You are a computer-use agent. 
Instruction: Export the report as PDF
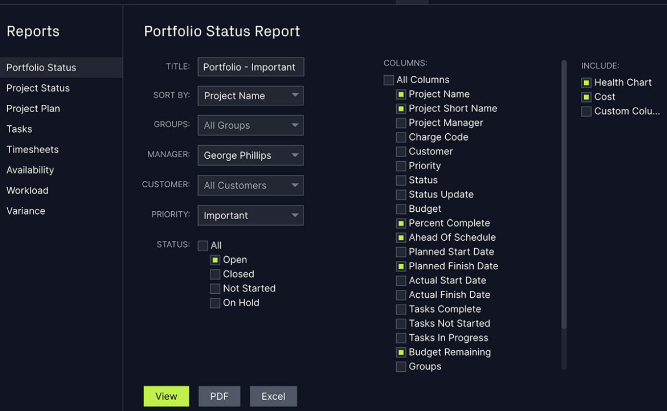(x=219, y=396)
